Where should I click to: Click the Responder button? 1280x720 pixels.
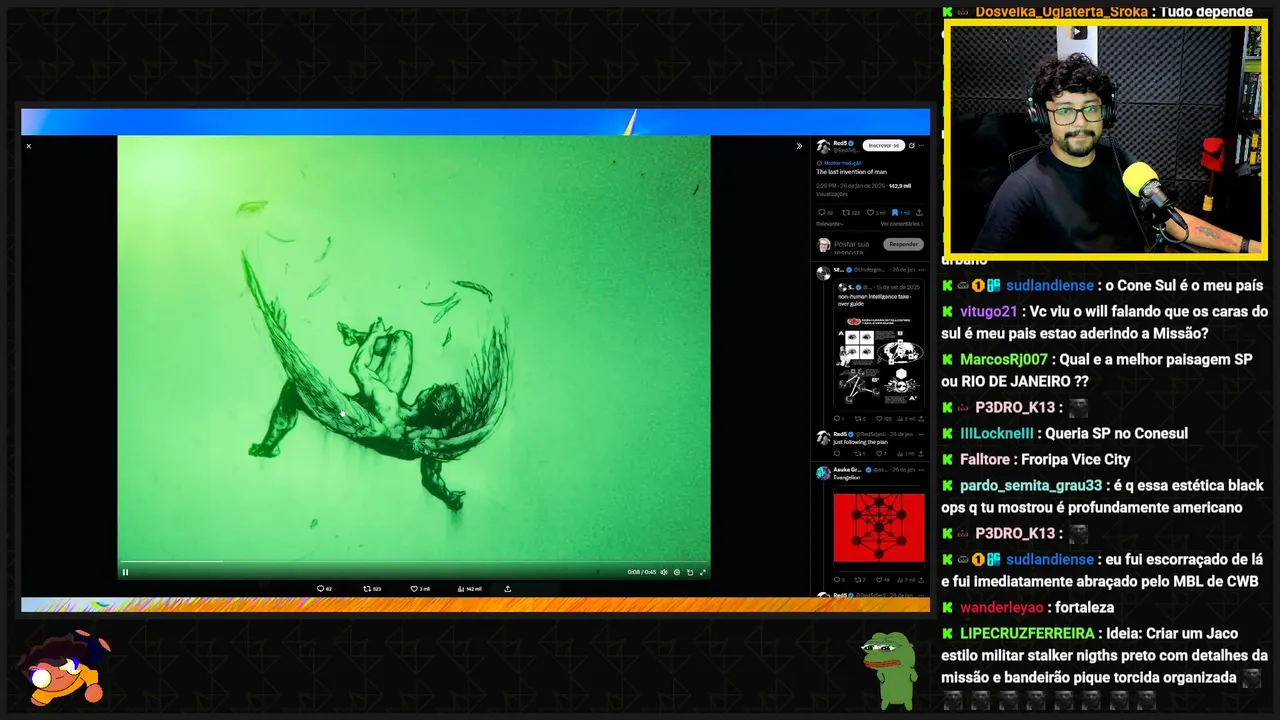coord(904,244)
